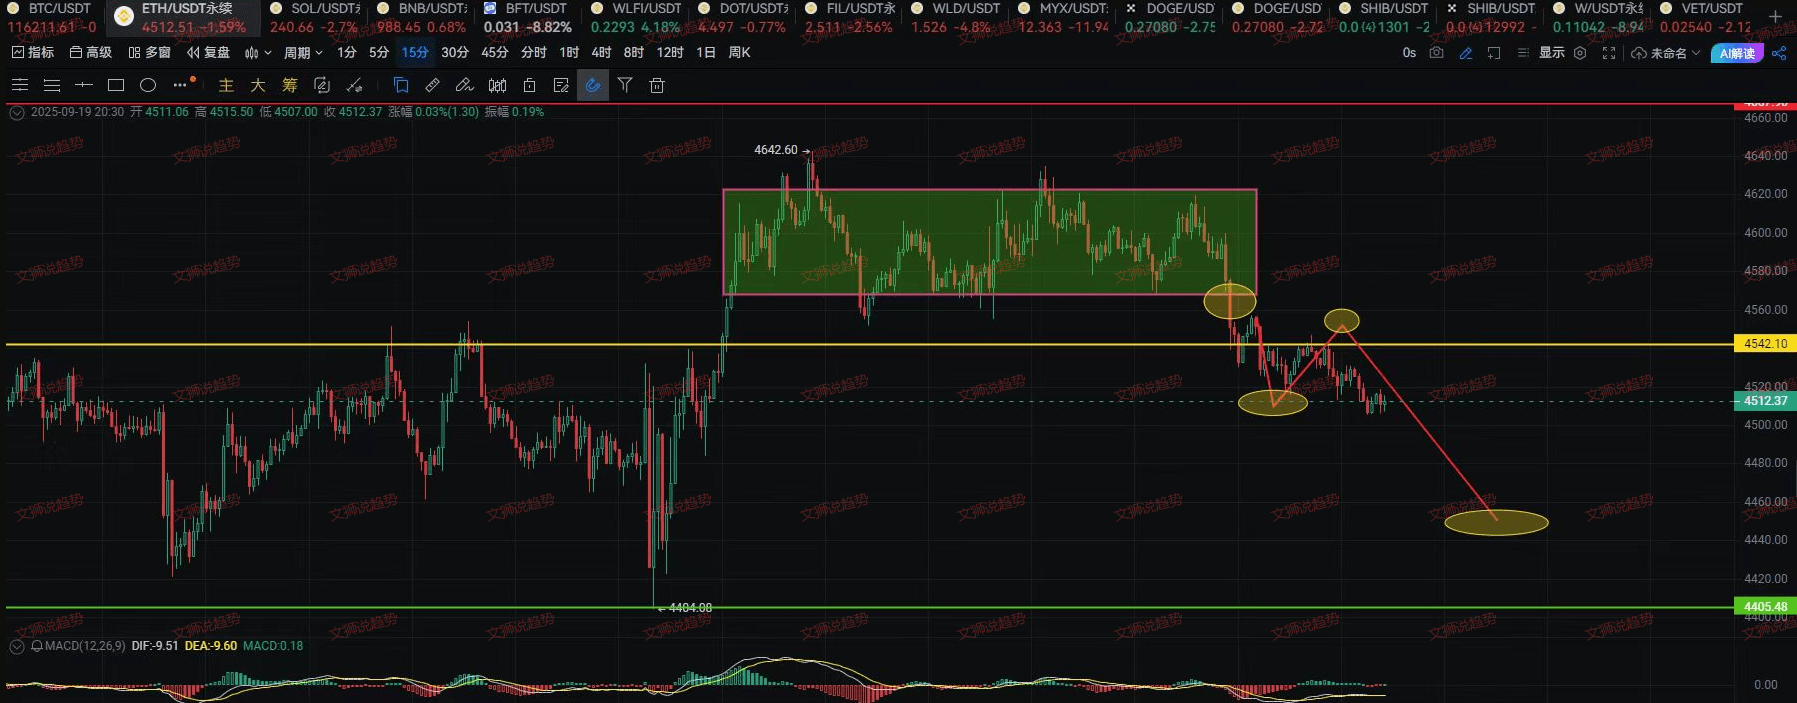
Task: Select the 30分 timeframe
Action: 454,52
